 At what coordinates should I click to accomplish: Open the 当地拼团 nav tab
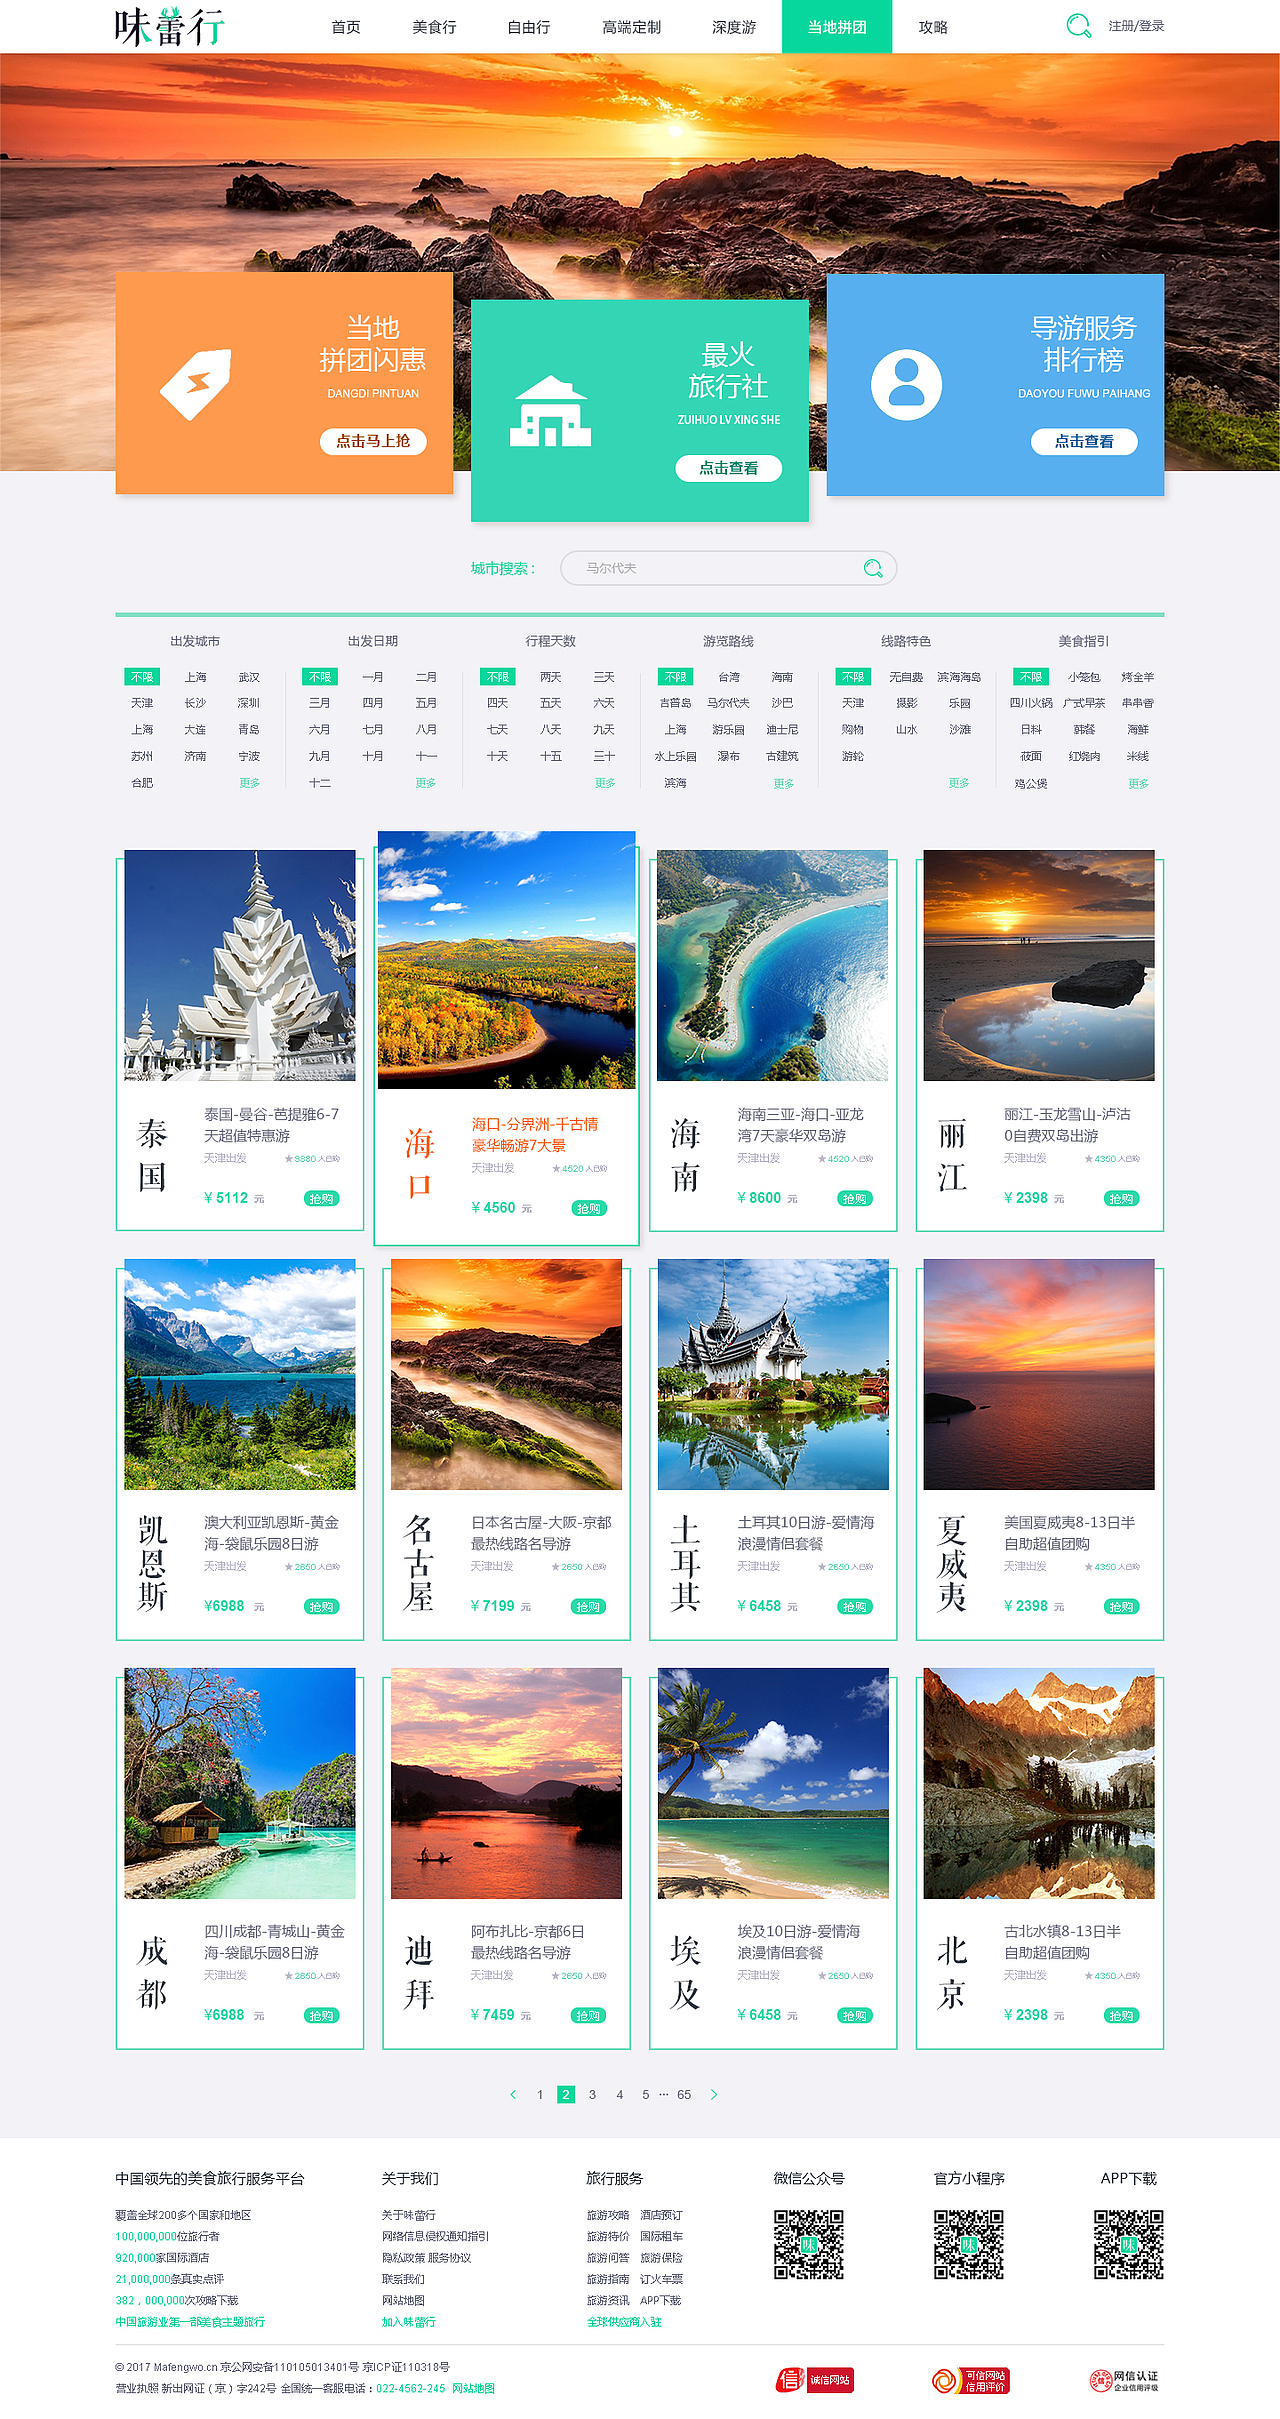click(837, 26)
